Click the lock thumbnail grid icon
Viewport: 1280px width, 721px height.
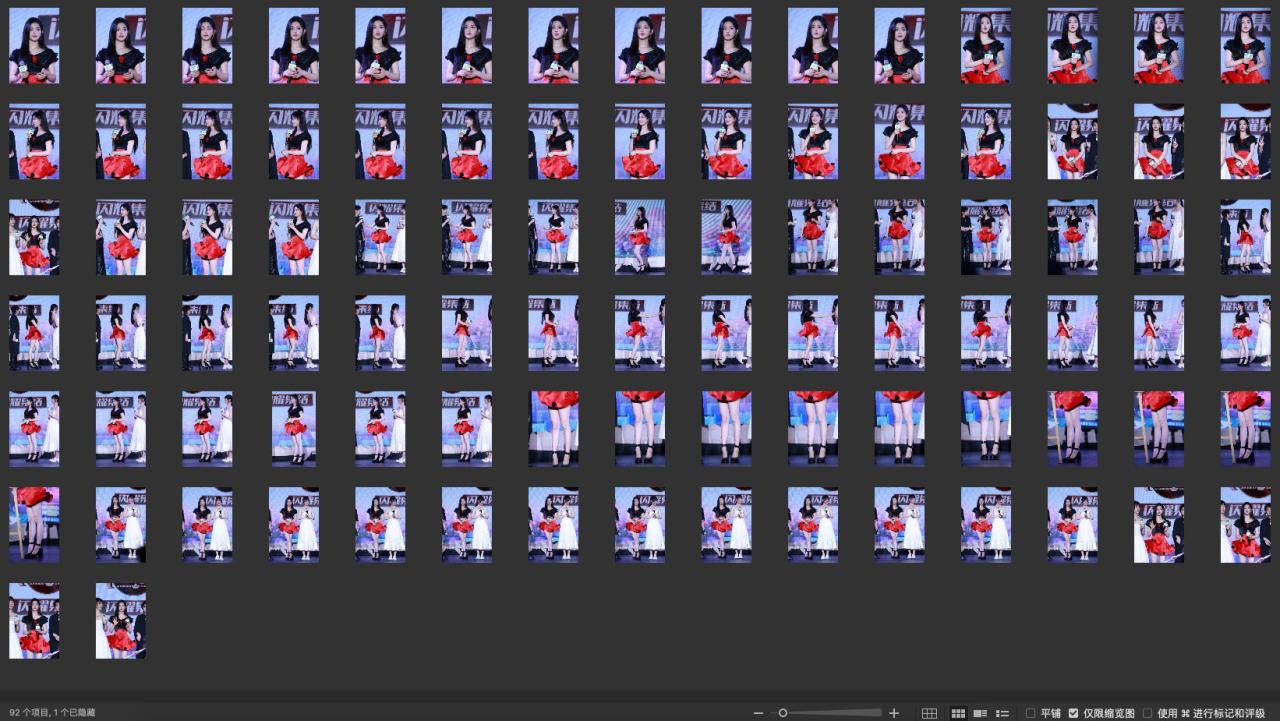click(929, 713)
